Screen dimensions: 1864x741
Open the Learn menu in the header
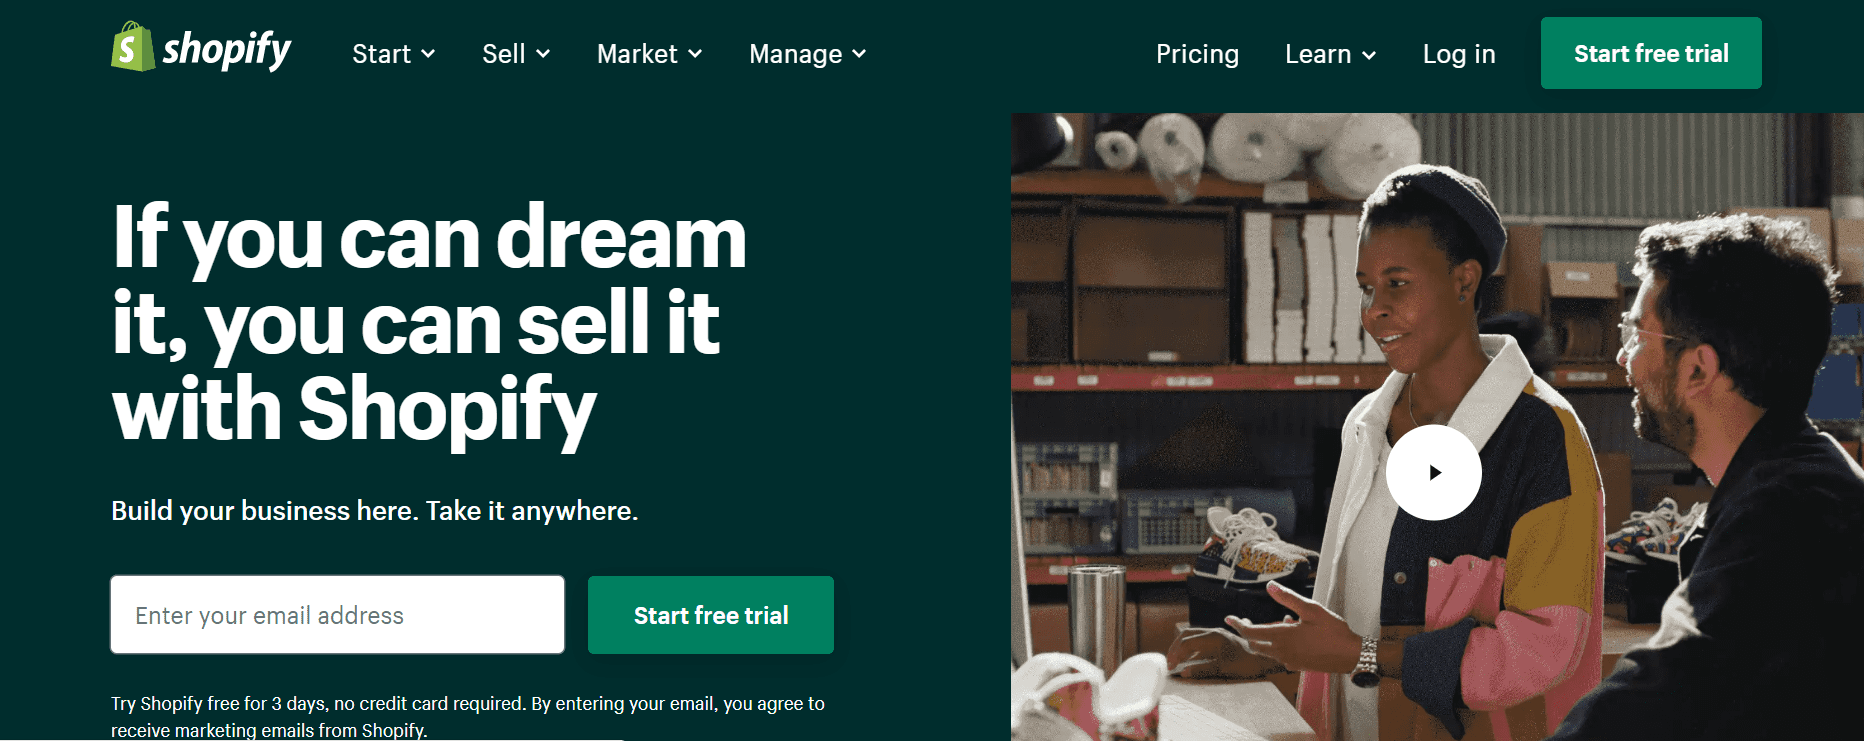(1330, 54)
